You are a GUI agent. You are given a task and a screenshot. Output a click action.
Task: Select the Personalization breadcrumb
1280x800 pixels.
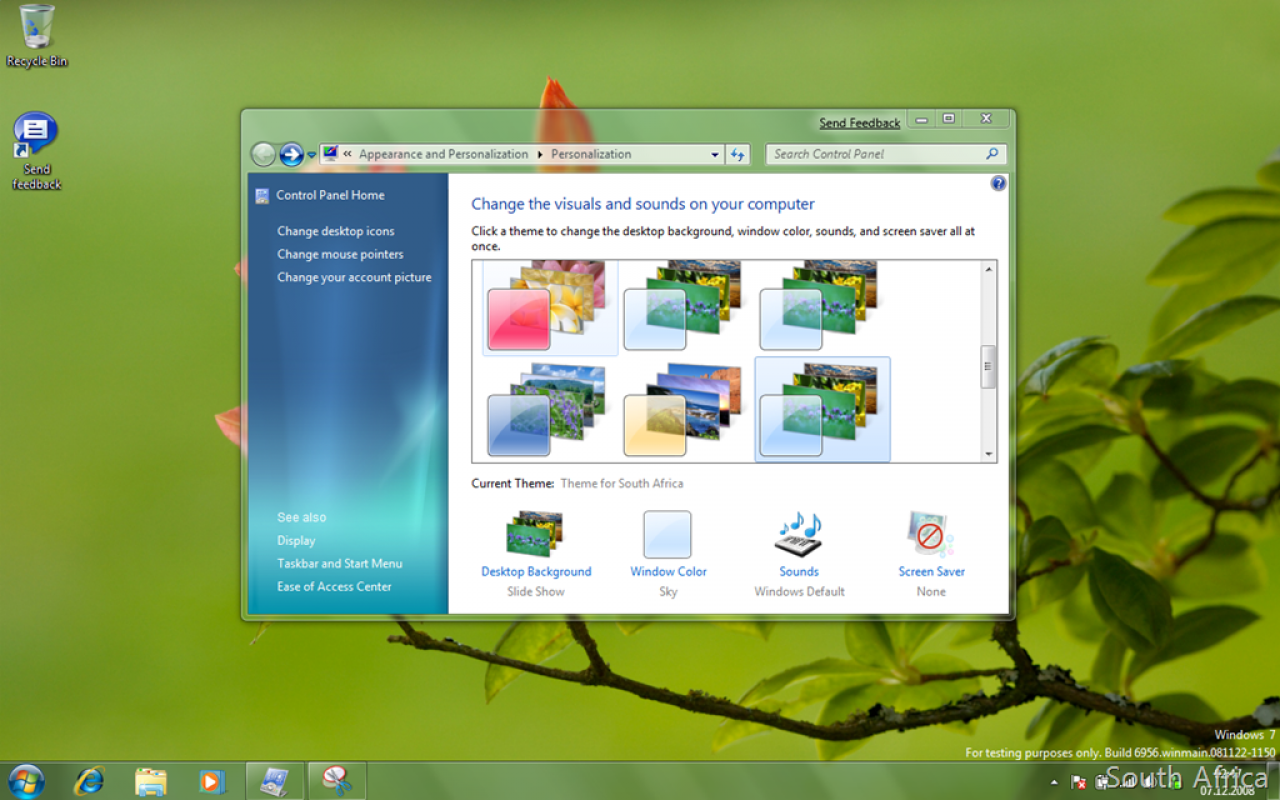(591, 154)
